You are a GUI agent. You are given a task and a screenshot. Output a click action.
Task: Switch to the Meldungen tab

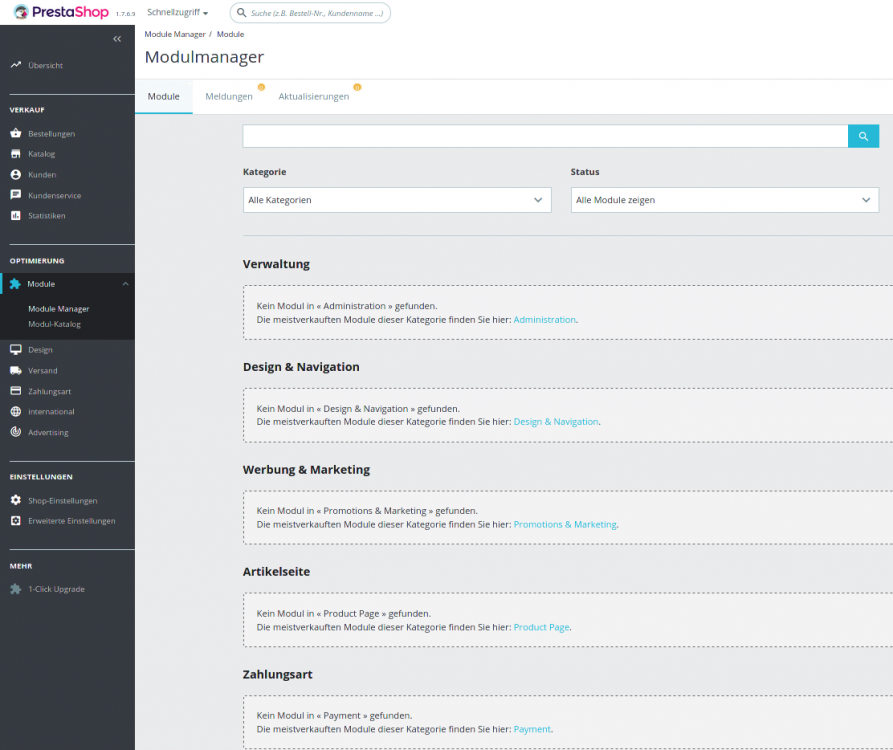click(x=229, y=96)
